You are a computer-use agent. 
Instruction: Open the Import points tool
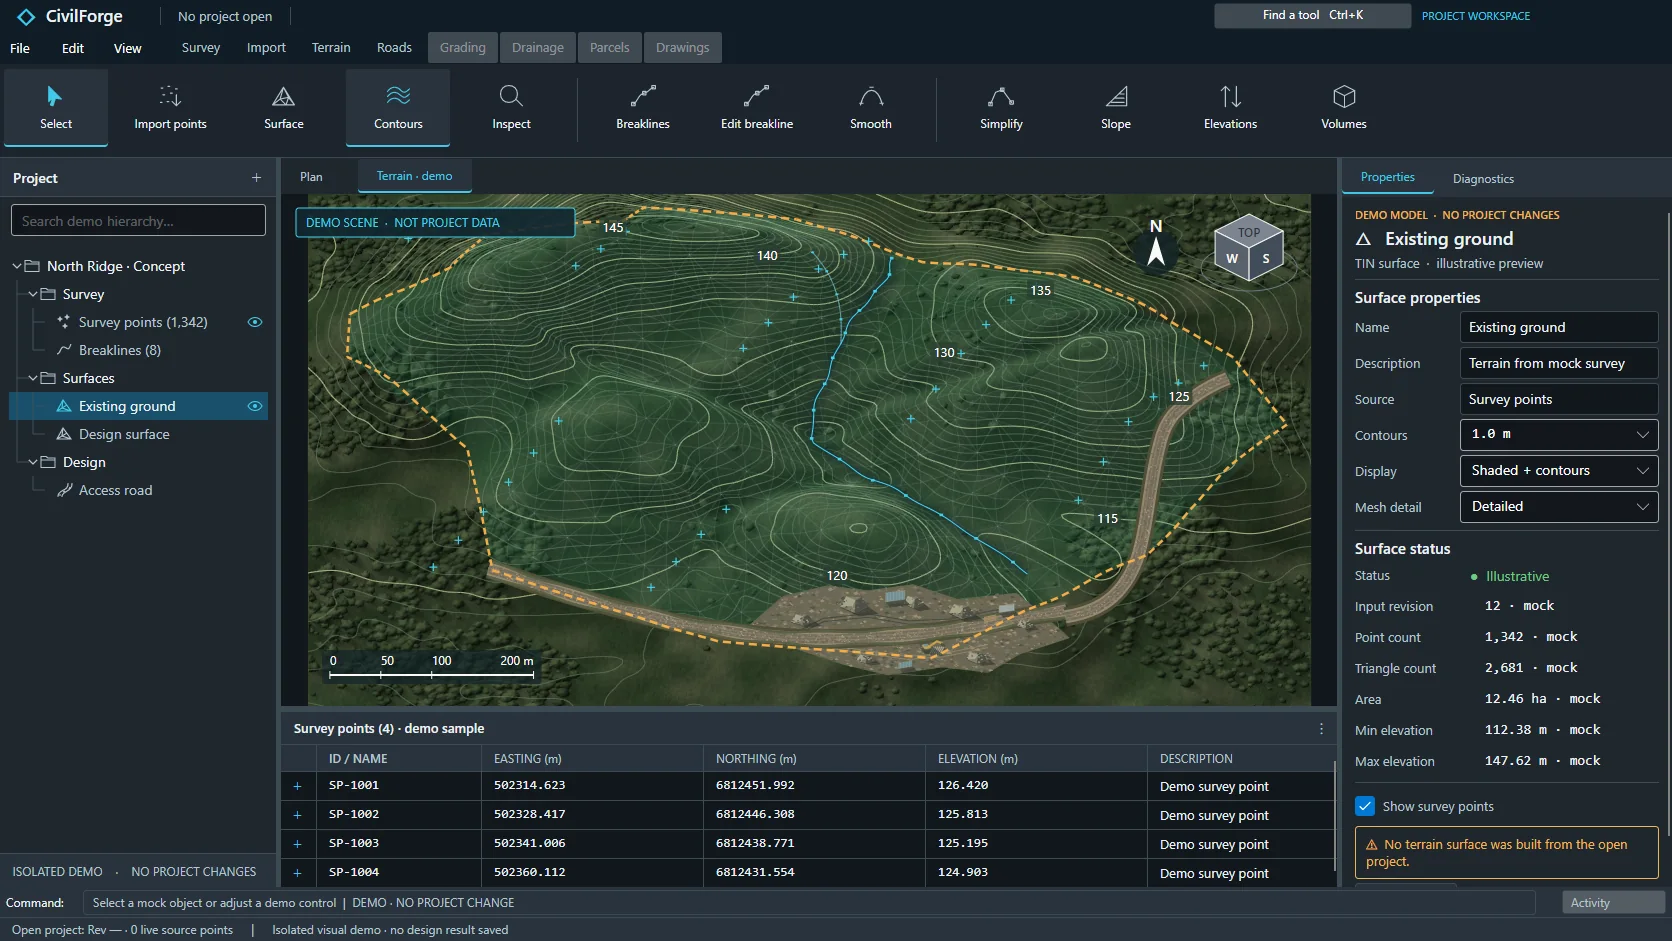(170, 108)
